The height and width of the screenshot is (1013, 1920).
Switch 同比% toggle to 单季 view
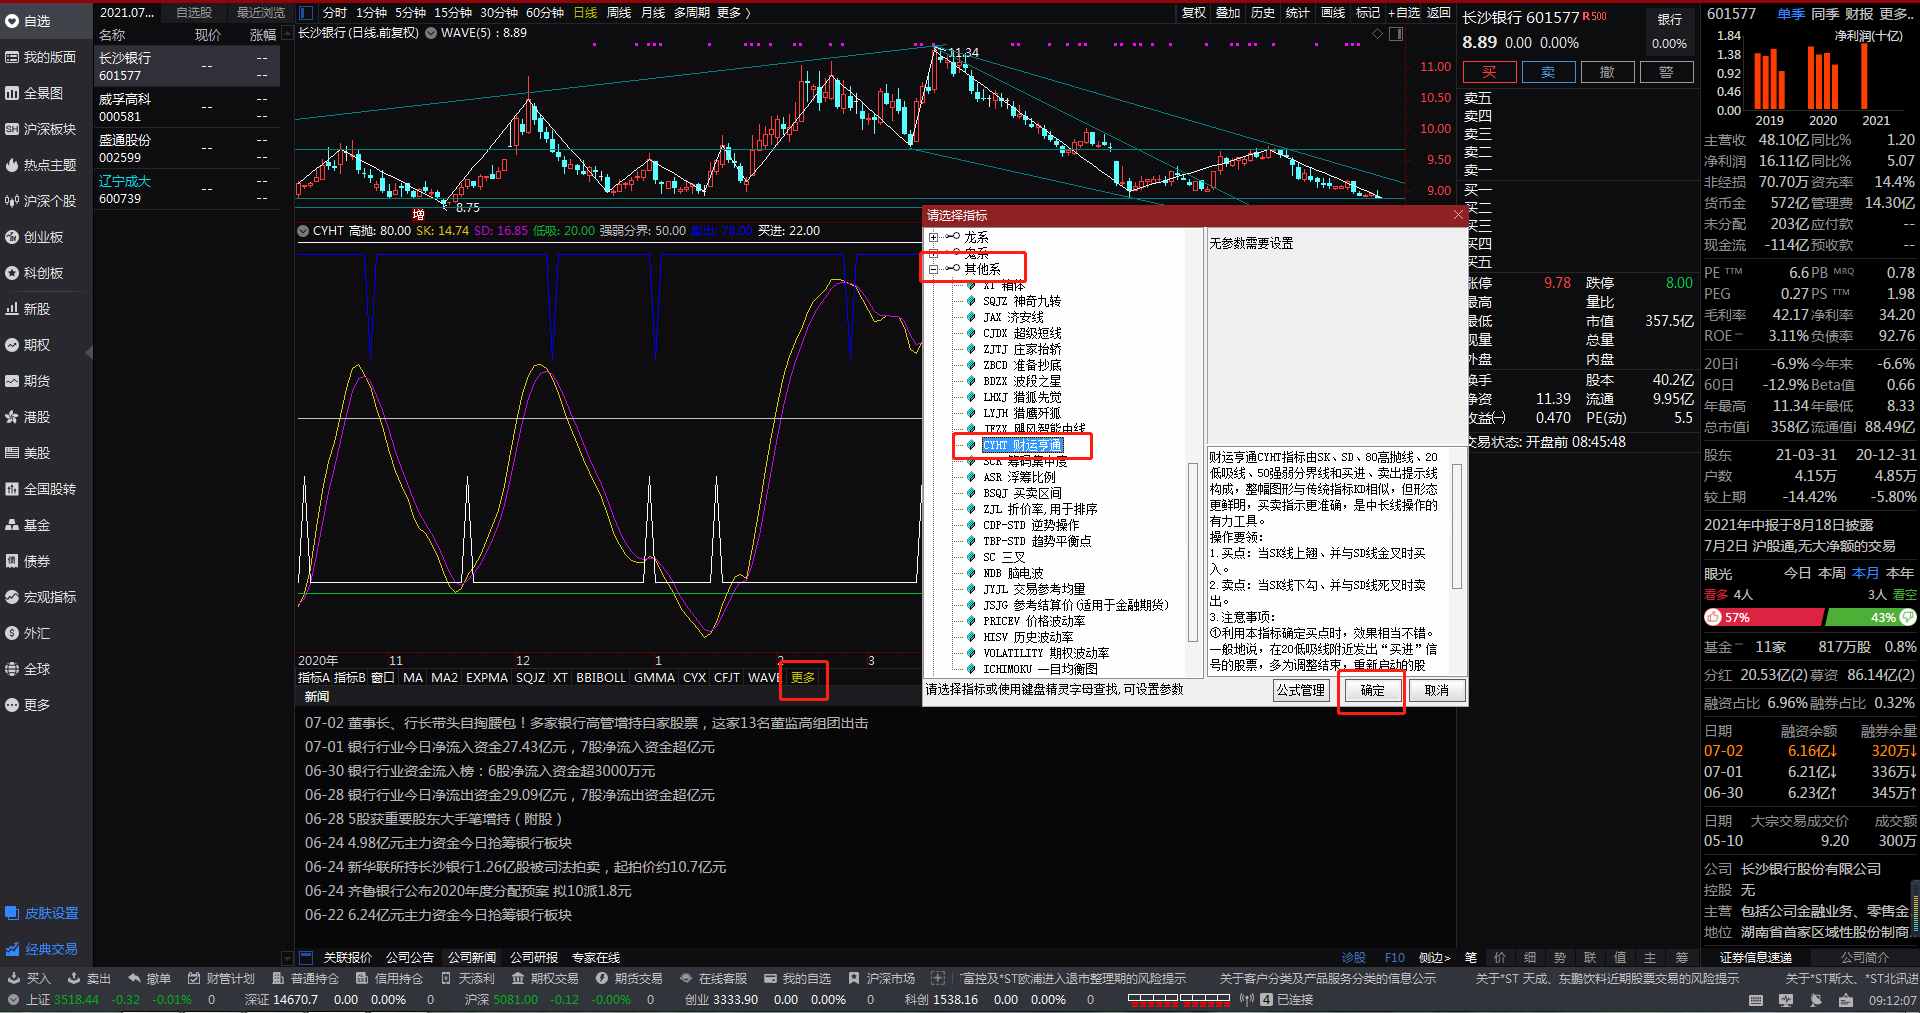click(1791, 14)
